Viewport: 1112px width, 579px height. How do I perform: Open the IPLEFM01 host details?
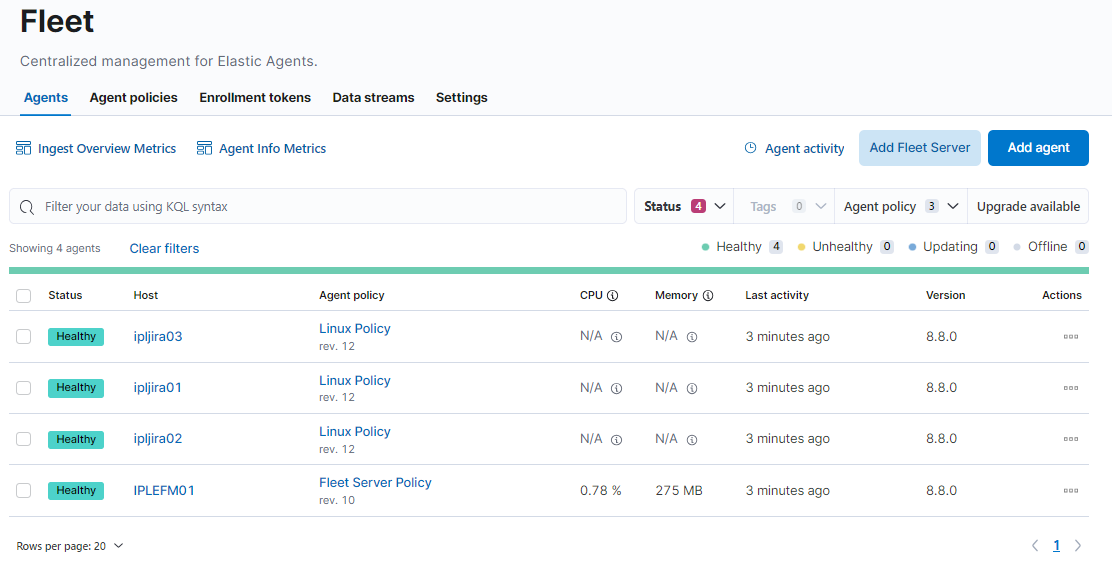[x=164, y=490]
